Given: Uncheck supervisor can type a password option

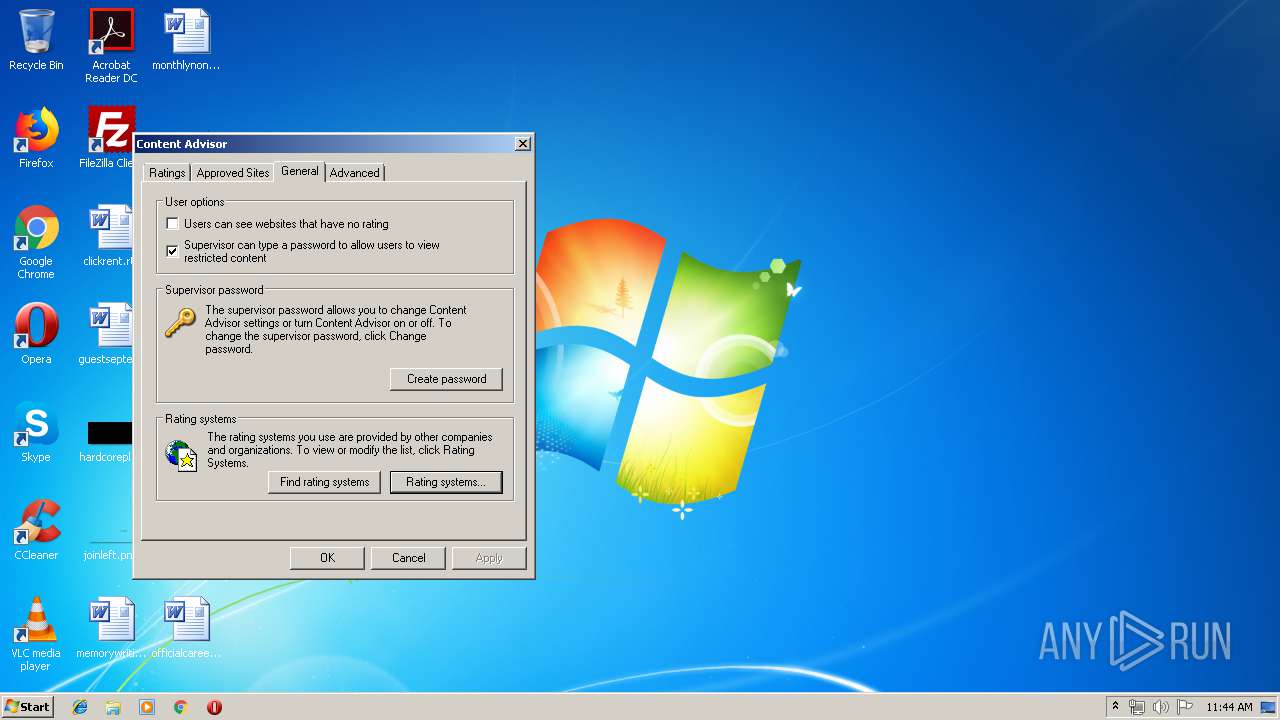Looking at the screenshot, I should [172, 251].
